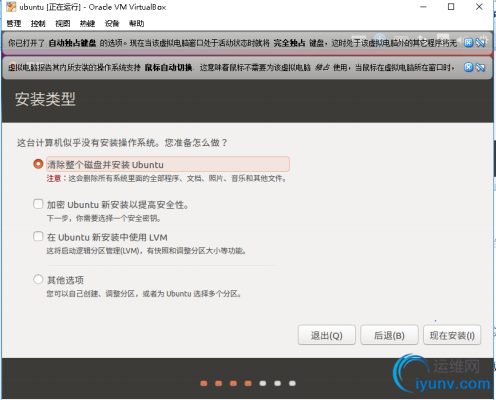This screenshot has height=400, width=496.
Task: Open the 视图 menu
Action: pyautogui.click(x=63, y=23)
